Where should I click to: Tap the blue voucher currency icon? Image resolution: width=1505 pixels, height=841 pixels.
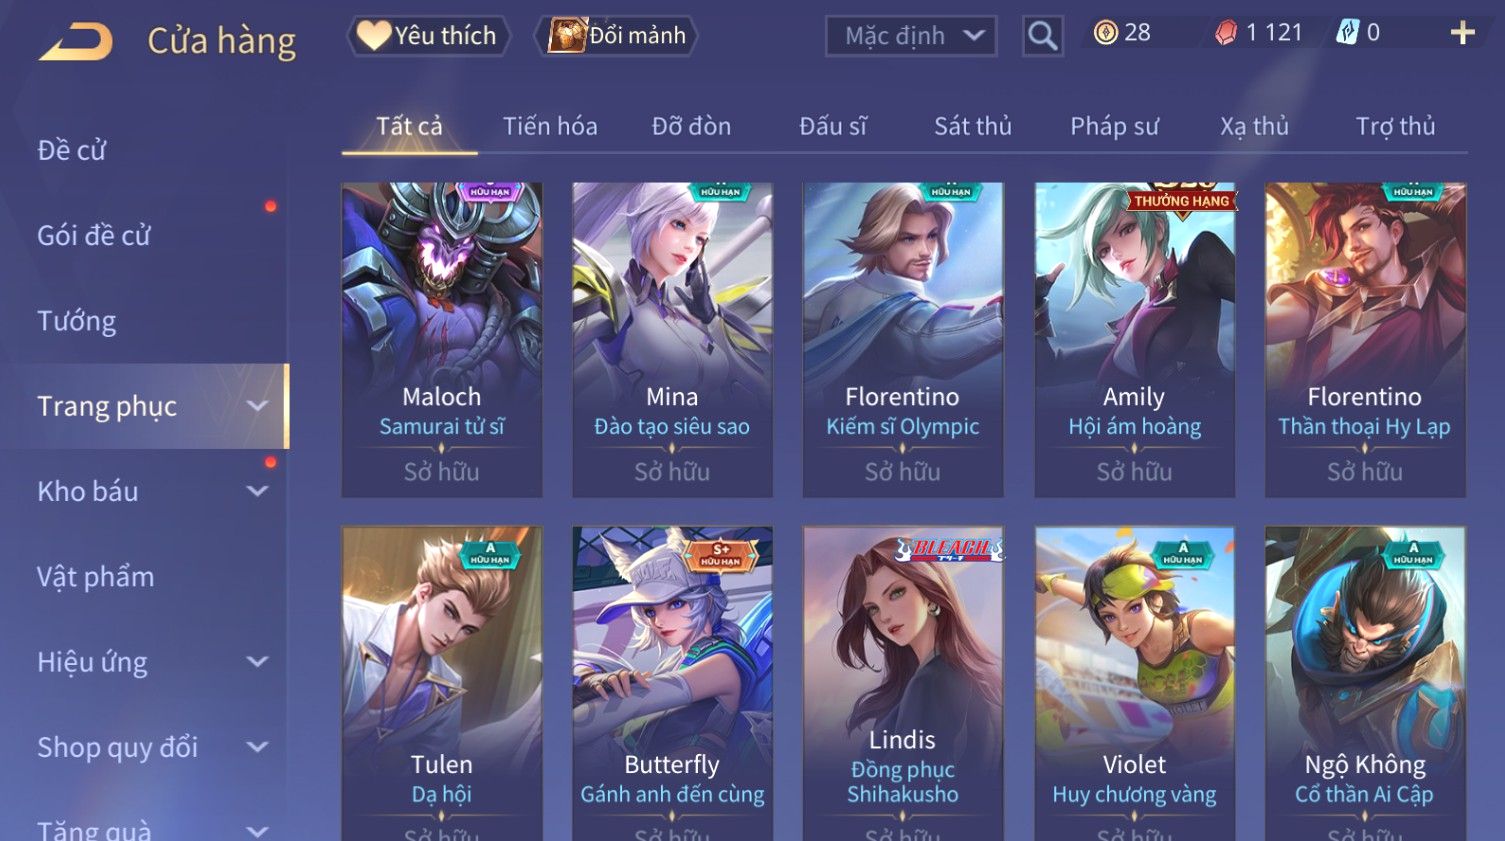click(x=1347, y=33)
